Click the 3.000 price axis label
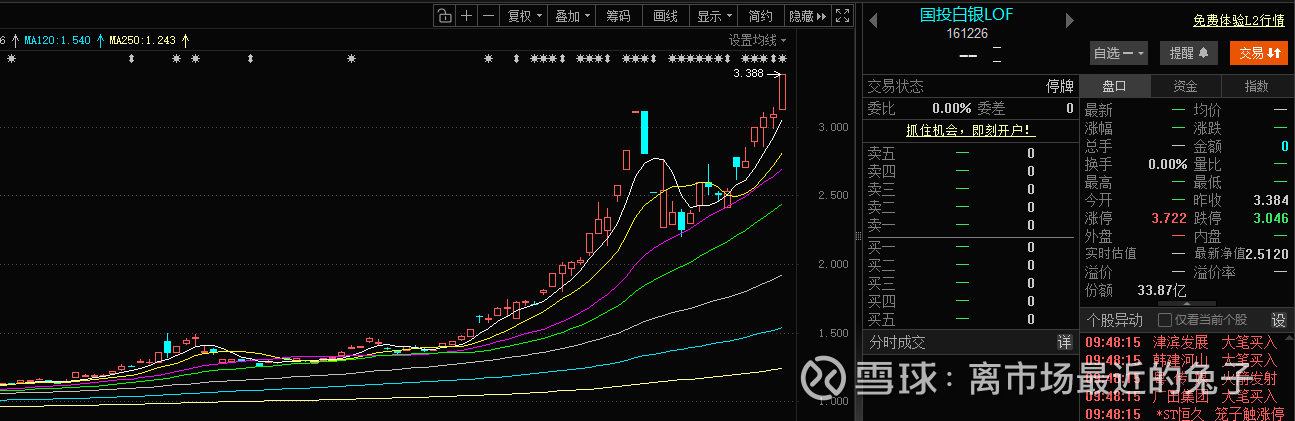This screenshot has width=1295, height=421. click(832, 127)
